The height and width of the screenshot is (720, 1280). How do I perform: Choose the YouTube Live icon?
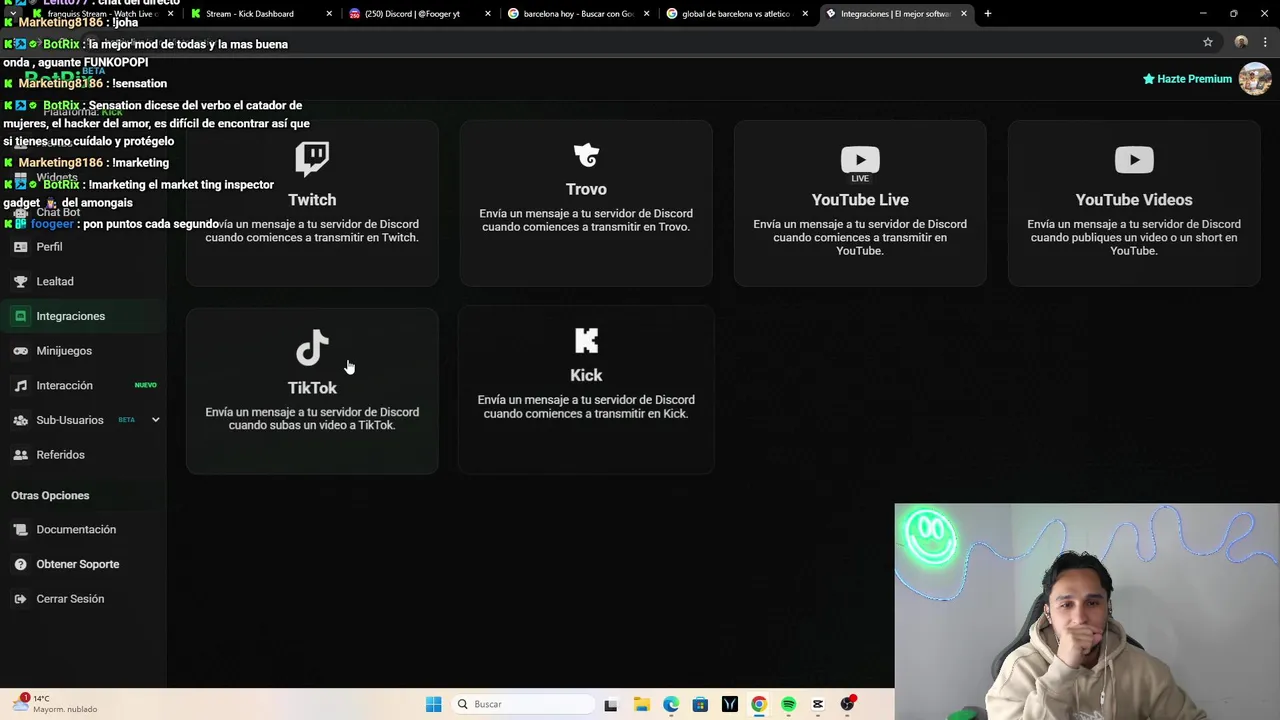[860, 164]
